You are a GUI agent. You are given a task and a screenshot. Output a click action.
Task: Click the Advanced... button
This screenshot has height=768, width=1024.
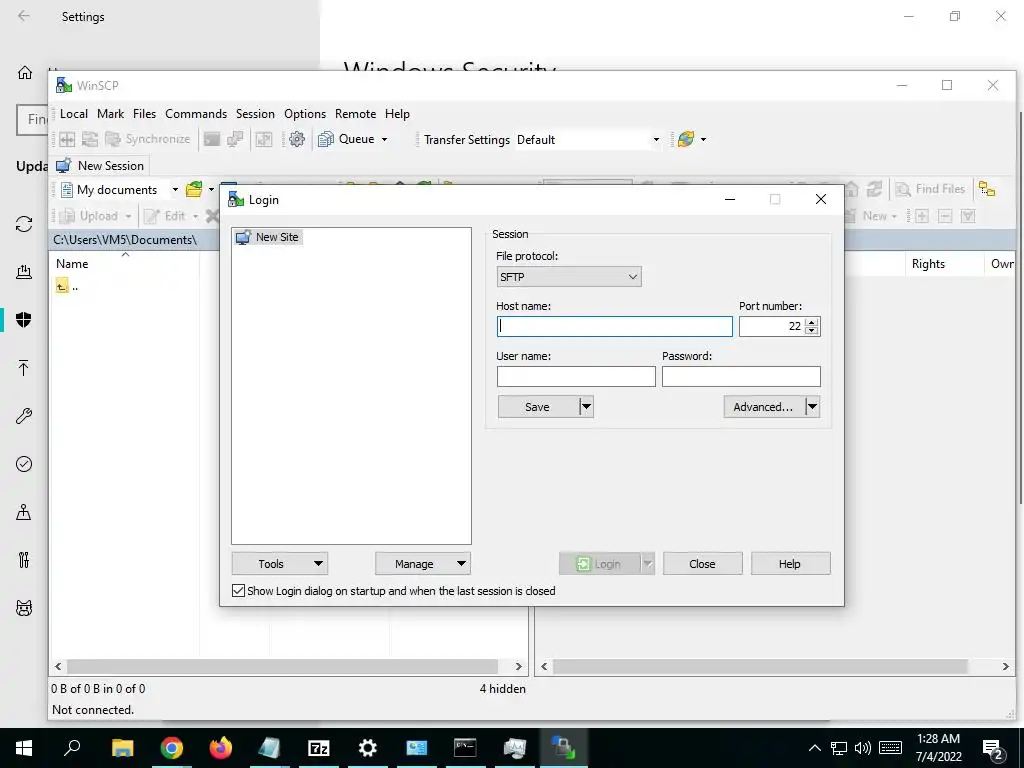click(x=763, y=407)
